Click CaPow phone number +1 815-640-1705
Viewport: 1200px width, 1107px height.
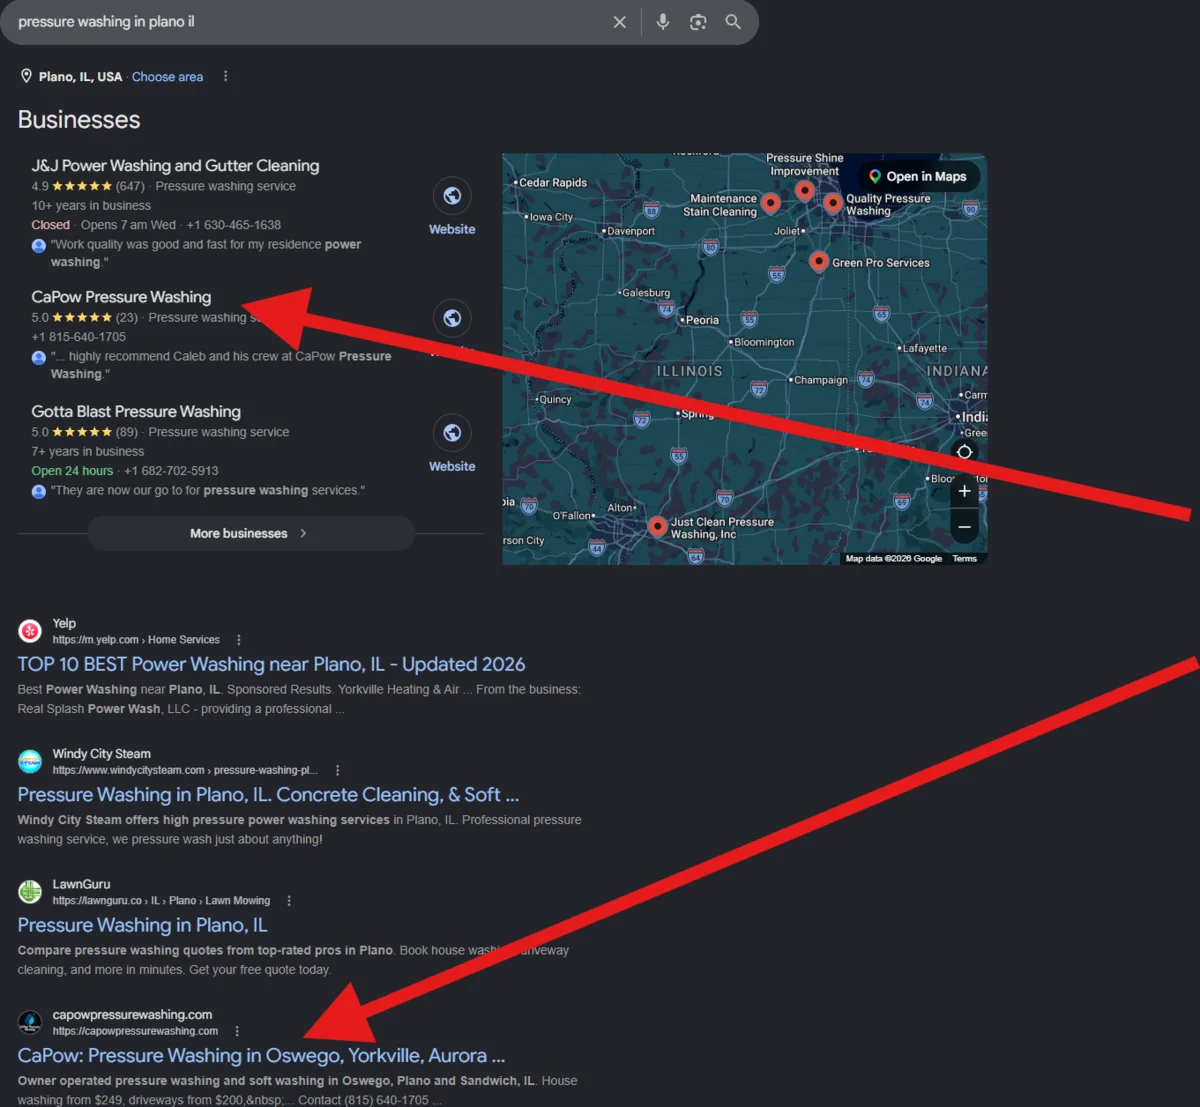pyautogui.click(x=78, y=337)
